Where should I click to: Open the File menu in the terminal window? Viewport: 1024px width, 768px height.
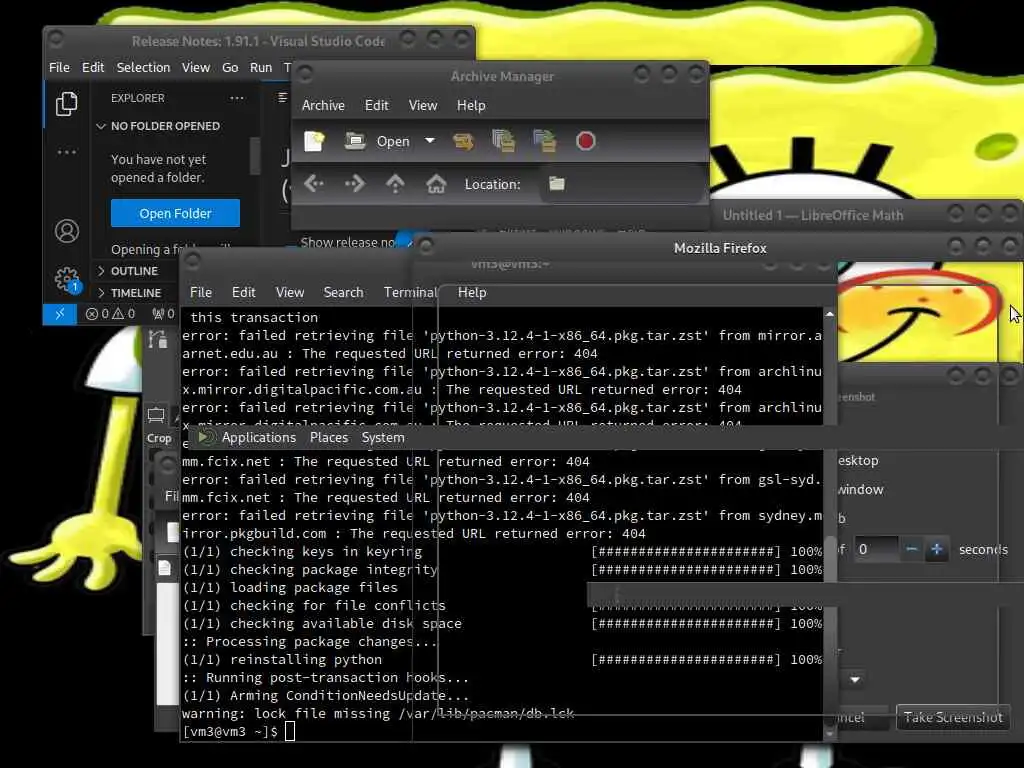coord(200,293)
